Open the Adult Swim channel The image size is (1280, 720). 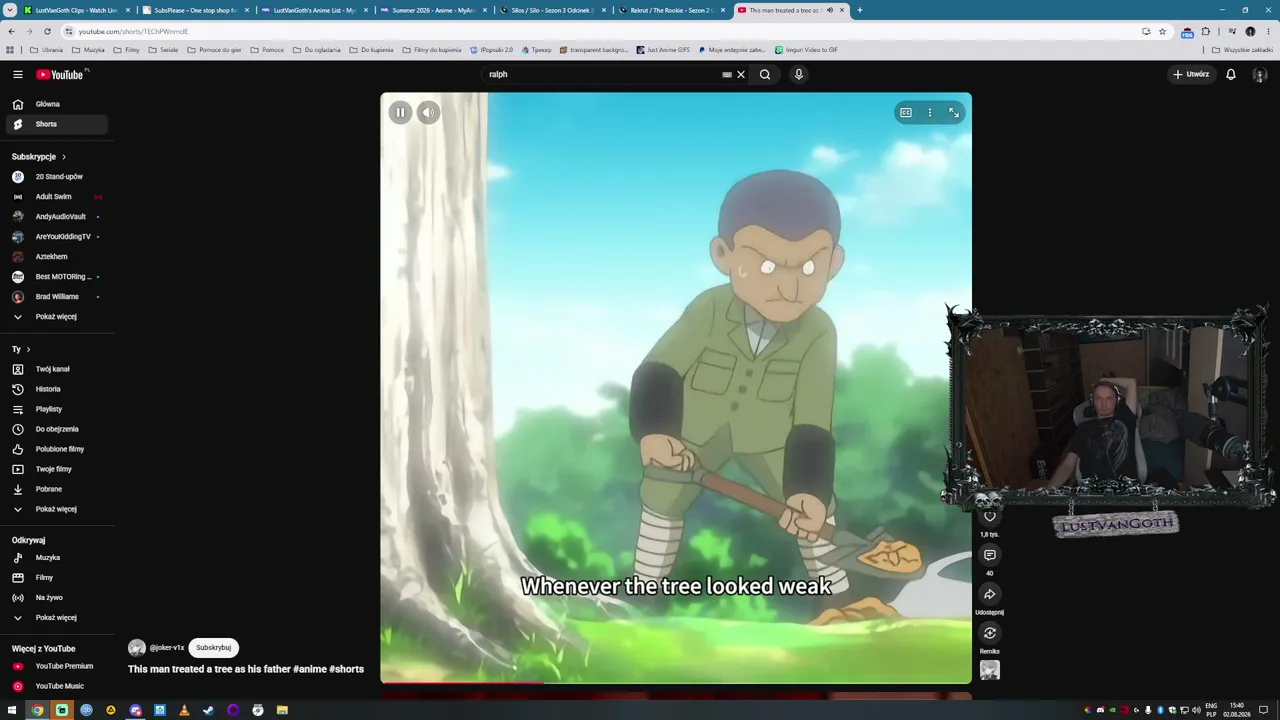pos(56,197)
